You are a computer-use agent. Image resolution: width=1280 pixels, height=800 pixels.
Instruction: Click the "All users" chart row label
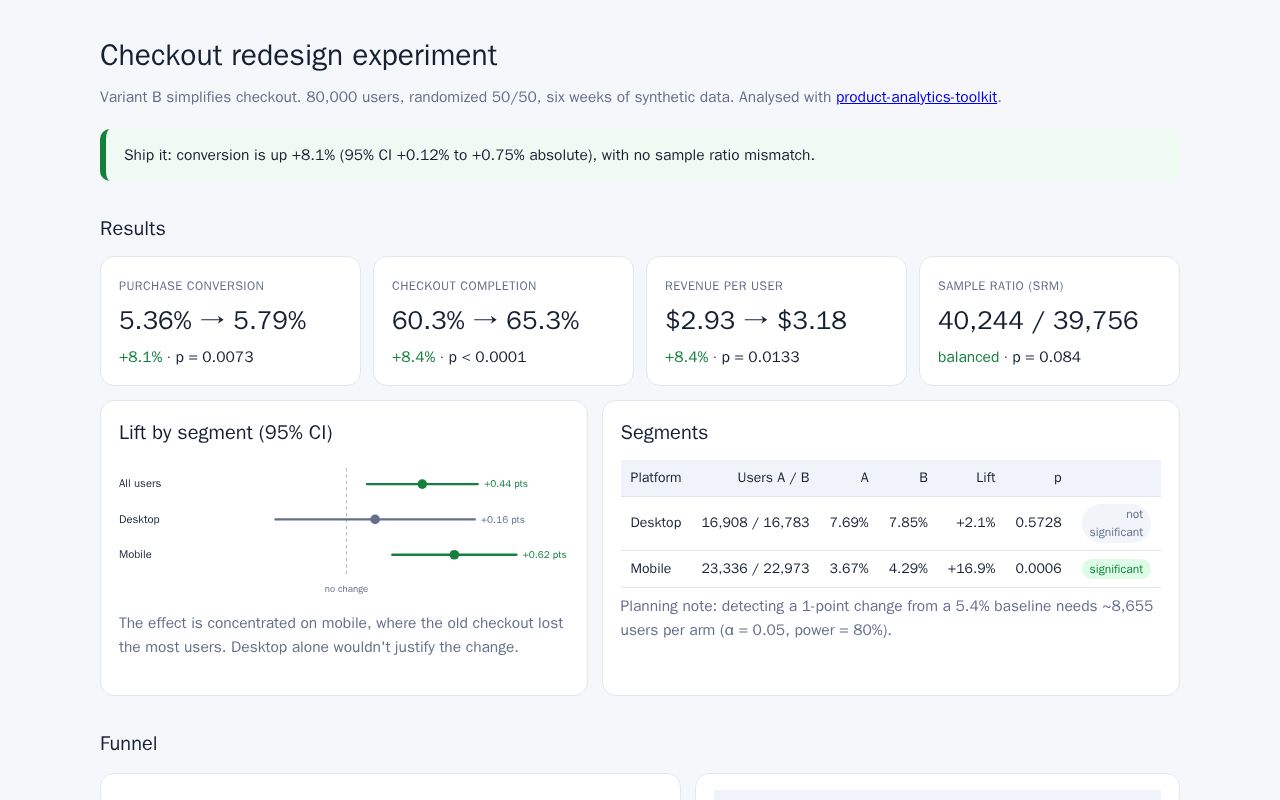[x=140, y=484]
